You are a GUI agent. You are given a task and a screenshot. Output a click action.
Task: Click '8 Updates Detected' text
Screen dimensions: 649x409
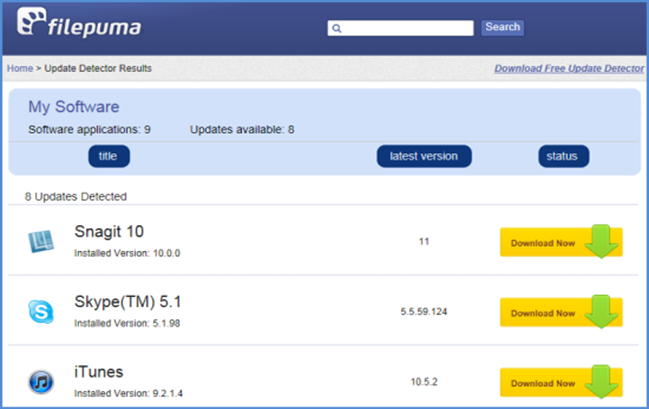click(x=76, y=197)
